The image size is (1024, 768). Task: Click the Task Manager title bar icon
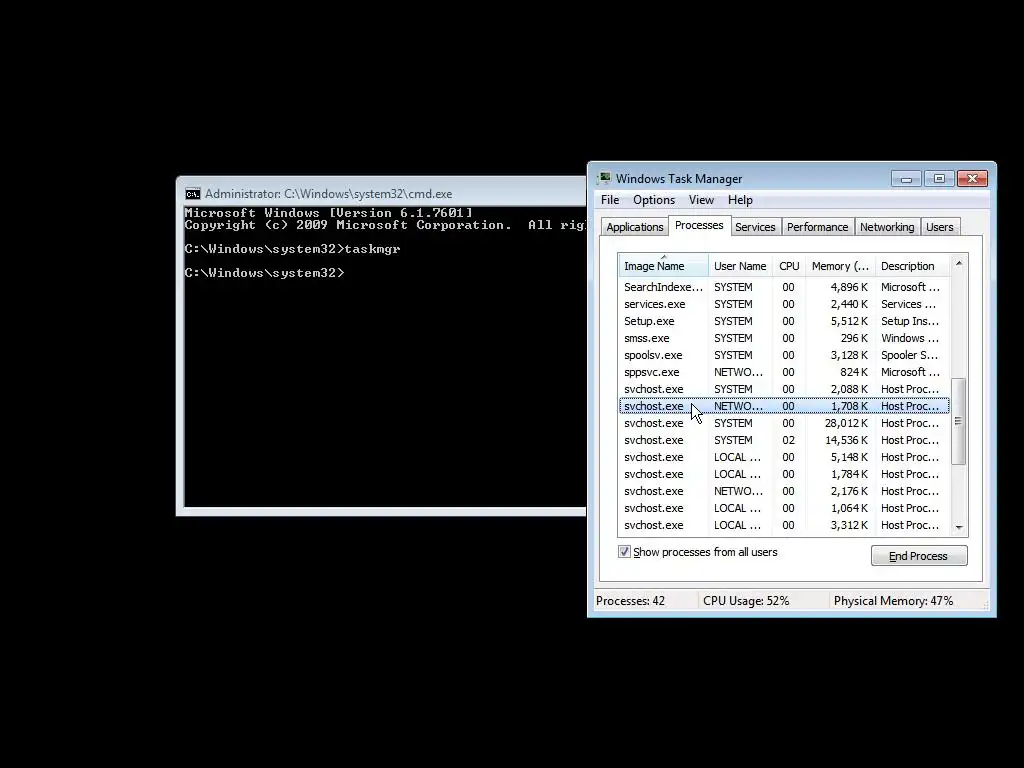605,178
